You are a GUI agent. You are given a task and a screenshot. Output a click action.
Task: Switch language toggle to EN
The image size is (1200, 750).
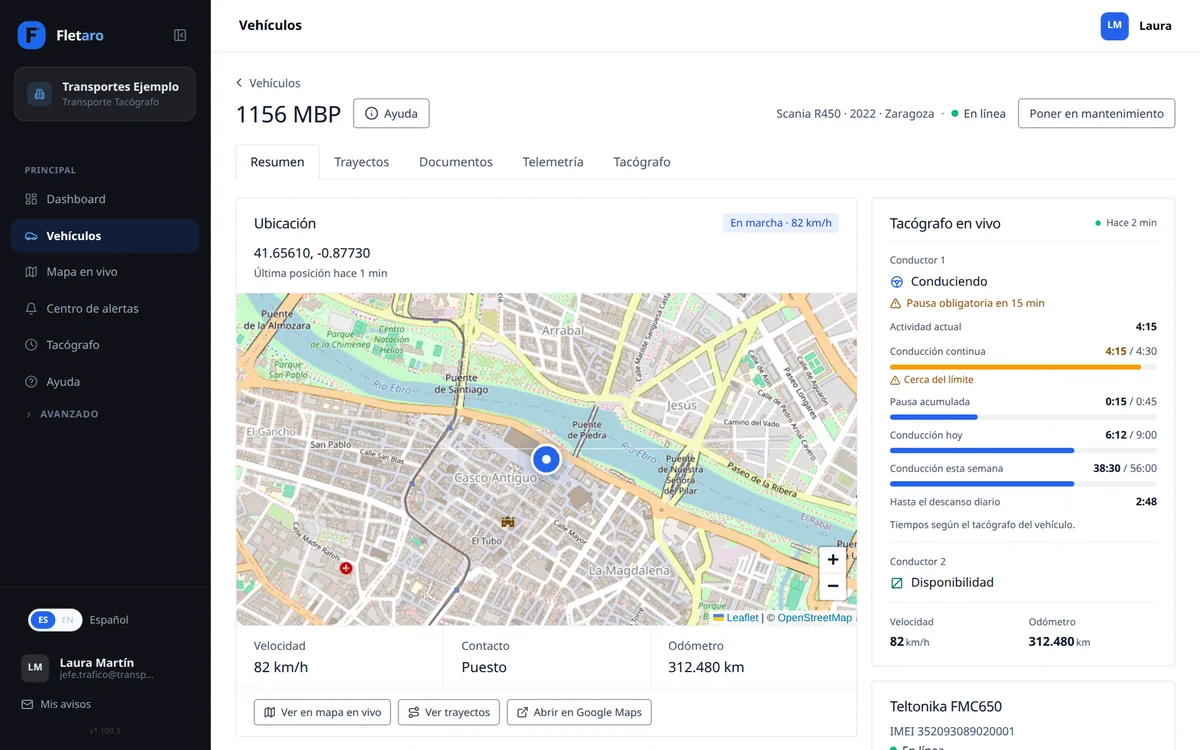[68, 620]
